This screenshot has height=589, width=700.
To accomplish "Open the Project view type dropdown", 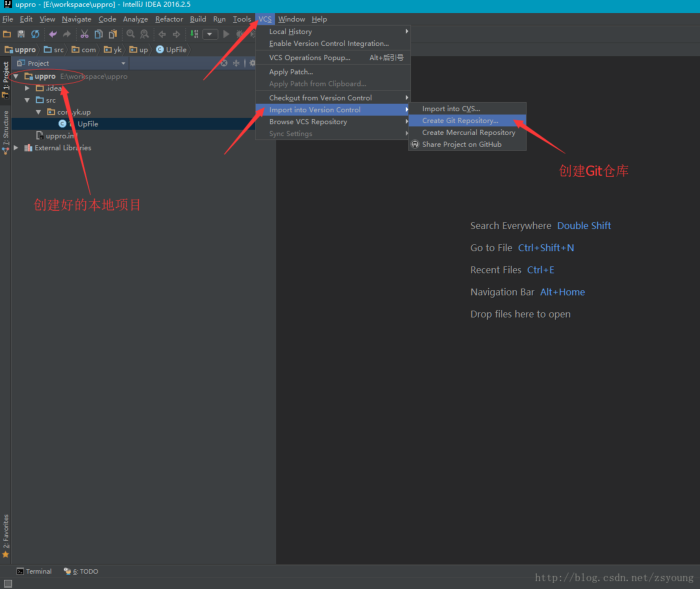I will tap(123, 63).
